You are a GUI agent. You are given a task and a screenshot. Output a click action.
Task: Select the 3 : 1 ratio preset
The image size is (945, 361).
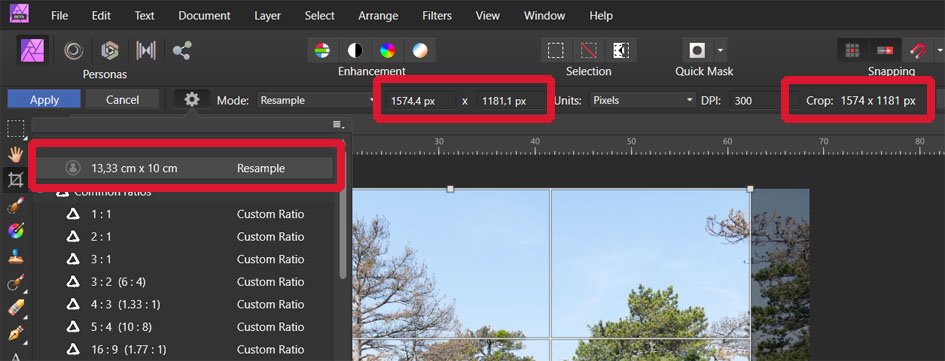click(x=184, y=259)
